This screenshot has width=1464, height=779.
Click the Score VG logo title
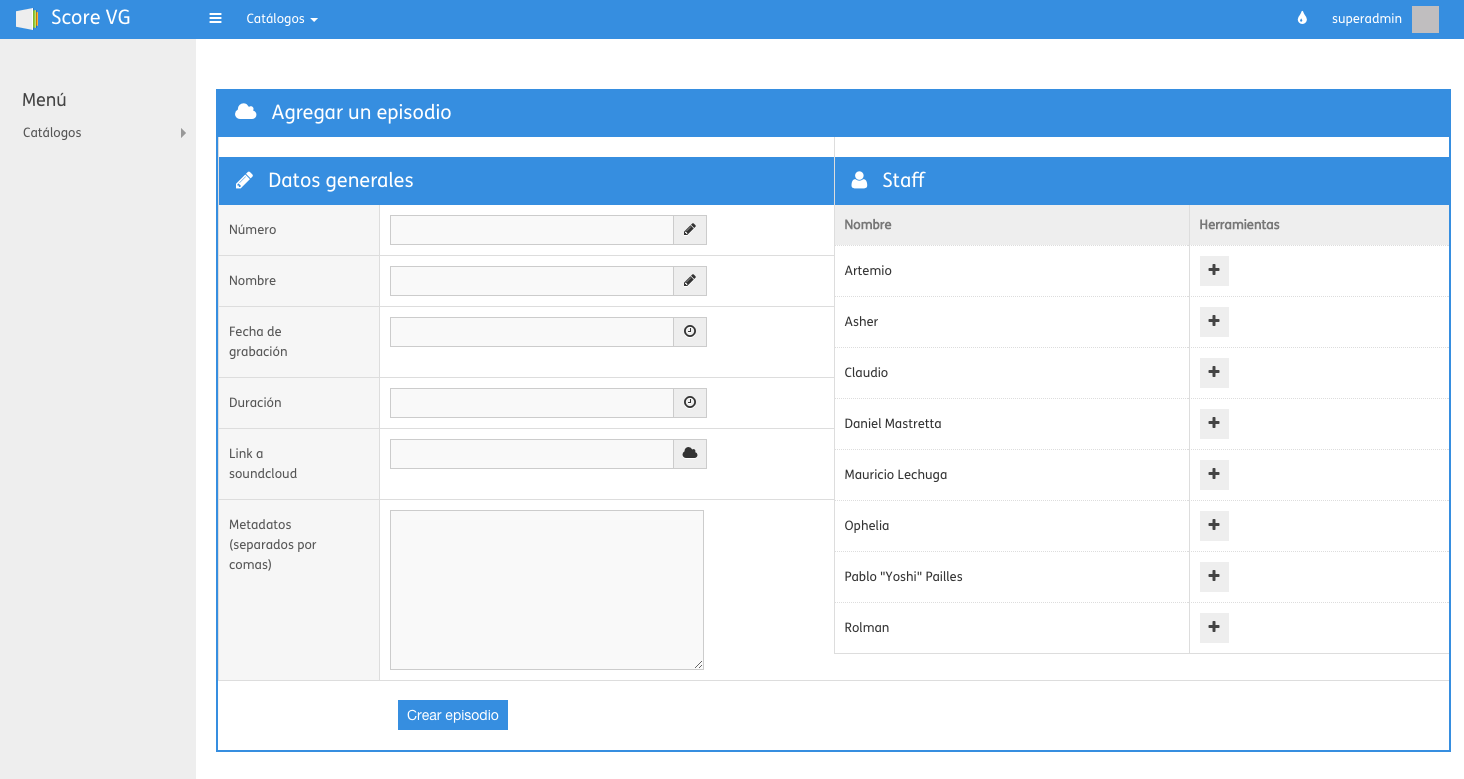click(x=90, y=18)
